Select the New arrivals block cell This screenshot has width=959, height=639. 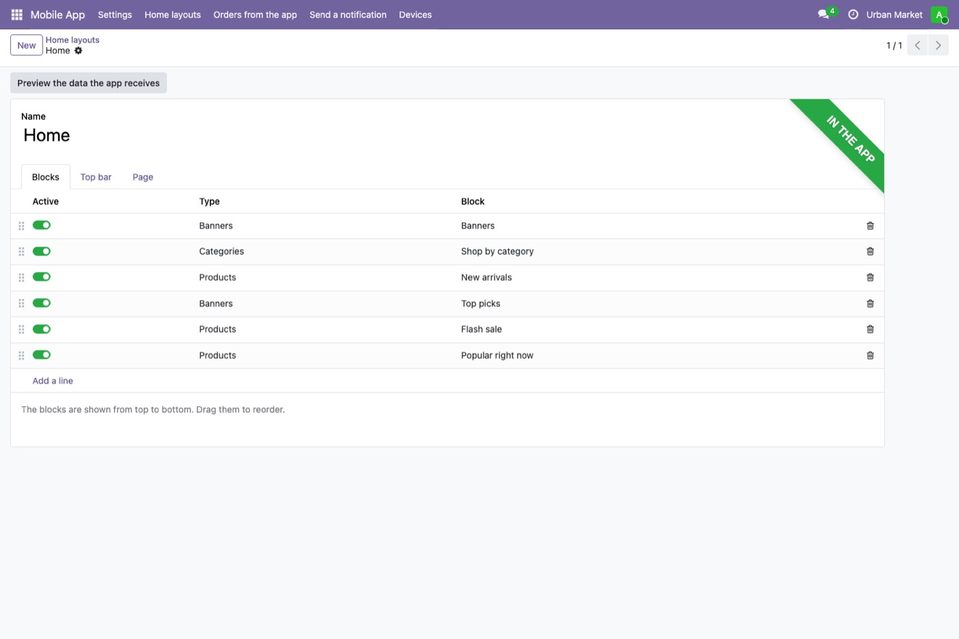pyautogui.click(x=486, y=278)
